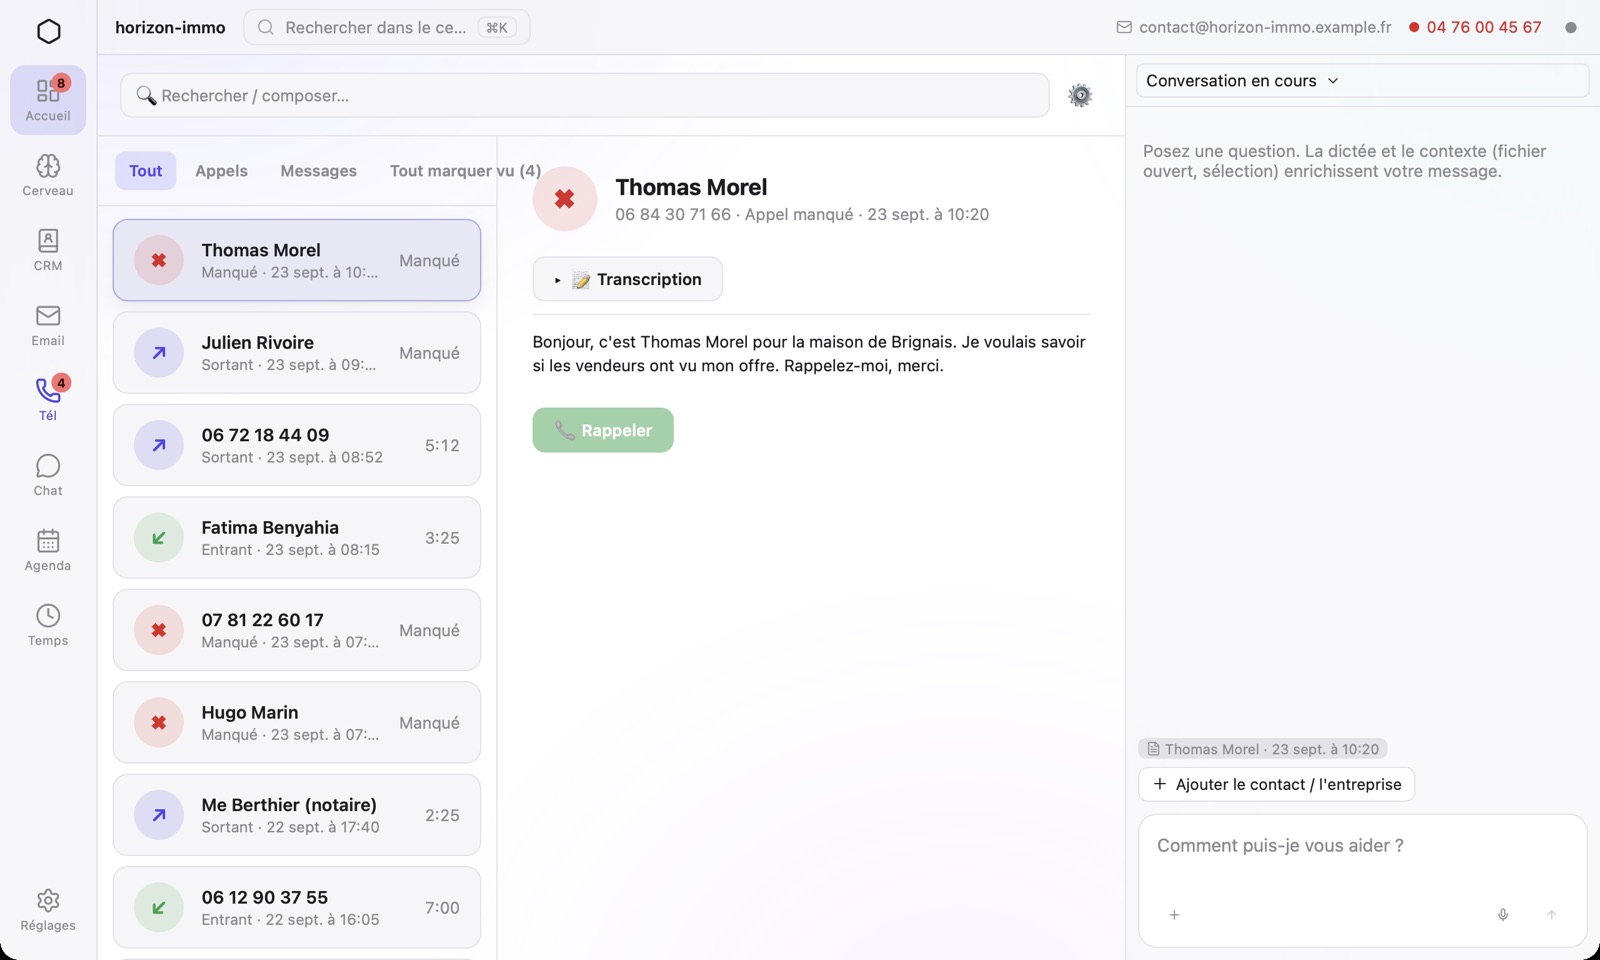
Task: Open the Chat section
Action: click(48, 475)
